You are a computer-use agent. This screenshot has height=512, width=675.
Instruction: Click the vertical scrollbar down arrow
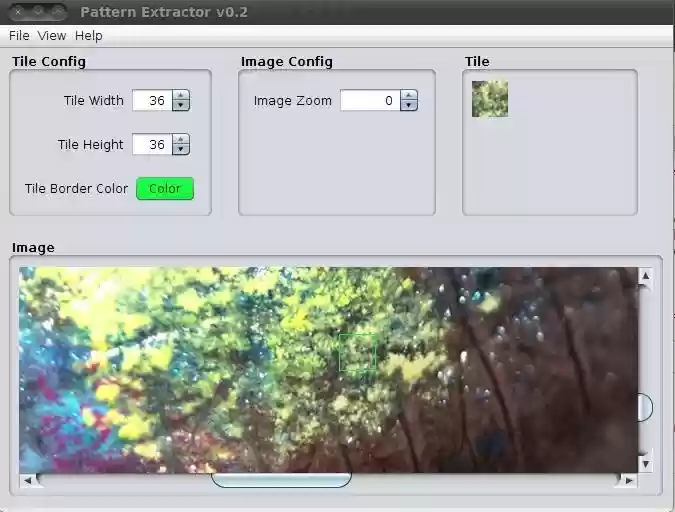click(x=645, y=463)
